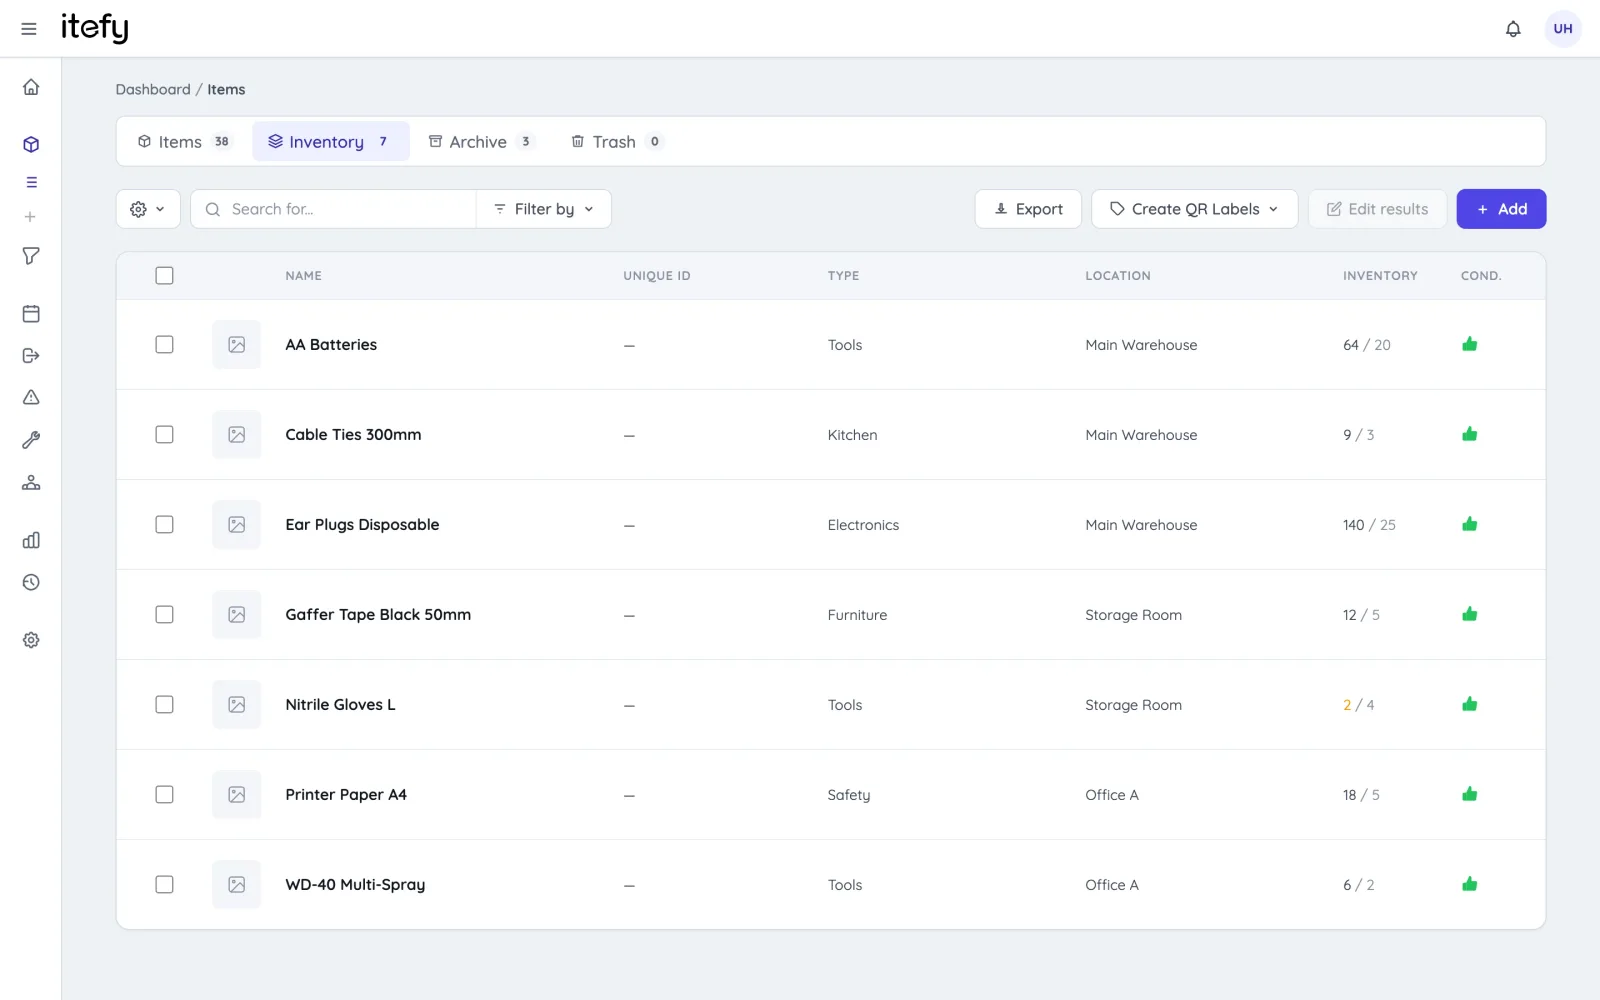The width and height of the screenshot is (1600, 1000).
Task: Check the Gaffer Tape Black 50mm checkbox
Action: [164, 614]
